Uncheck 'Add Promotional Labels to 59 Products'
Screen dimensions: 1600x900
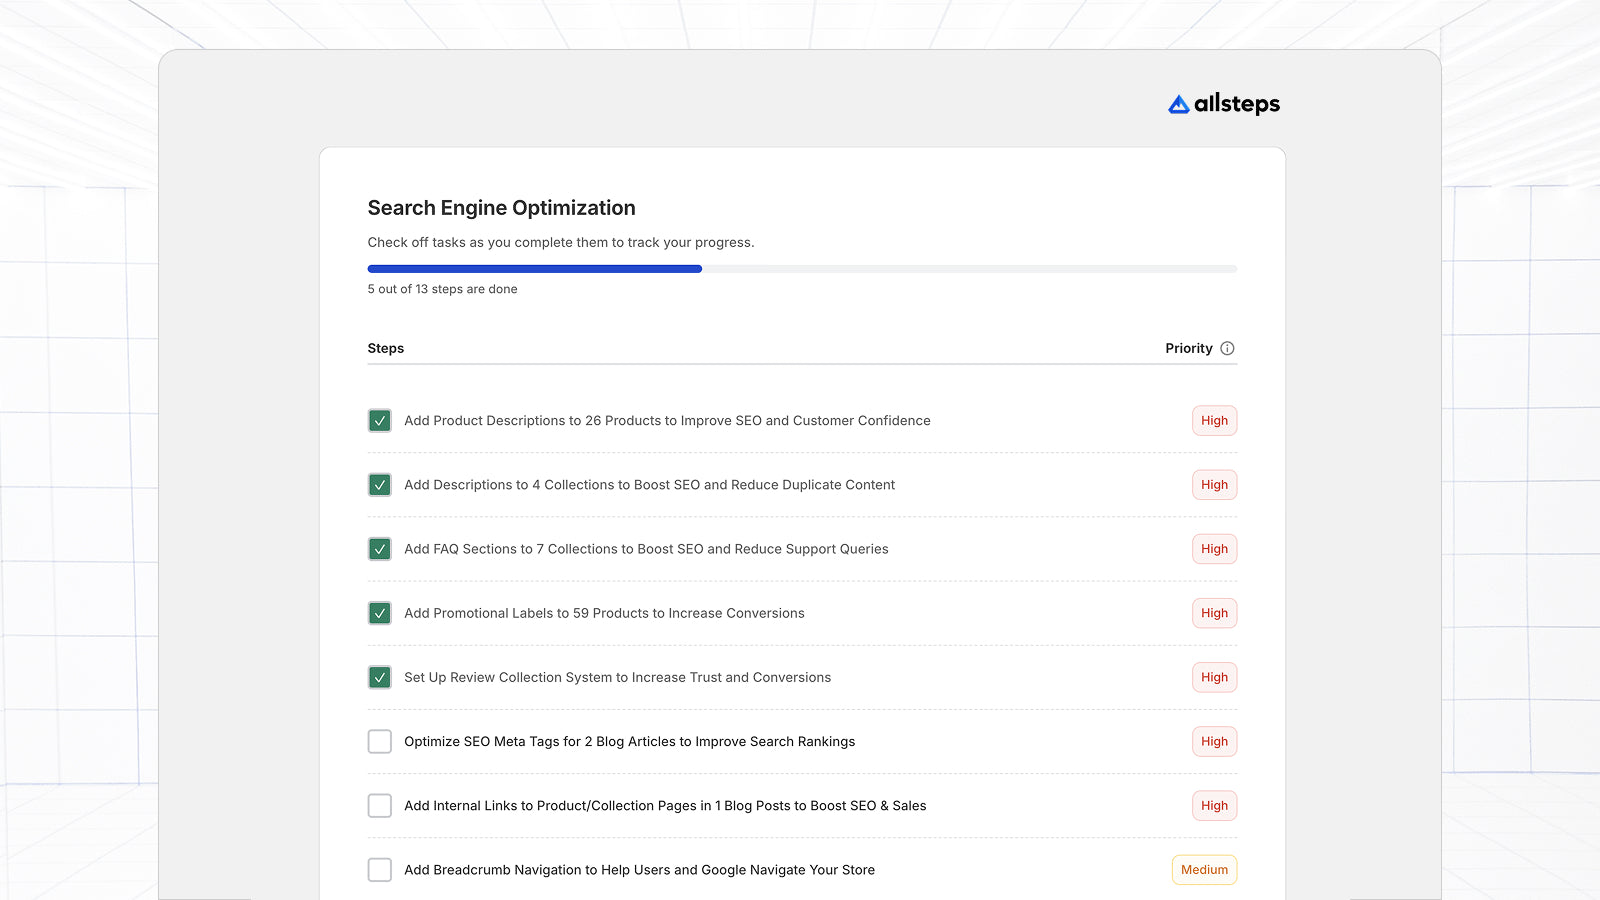point(379,613)
